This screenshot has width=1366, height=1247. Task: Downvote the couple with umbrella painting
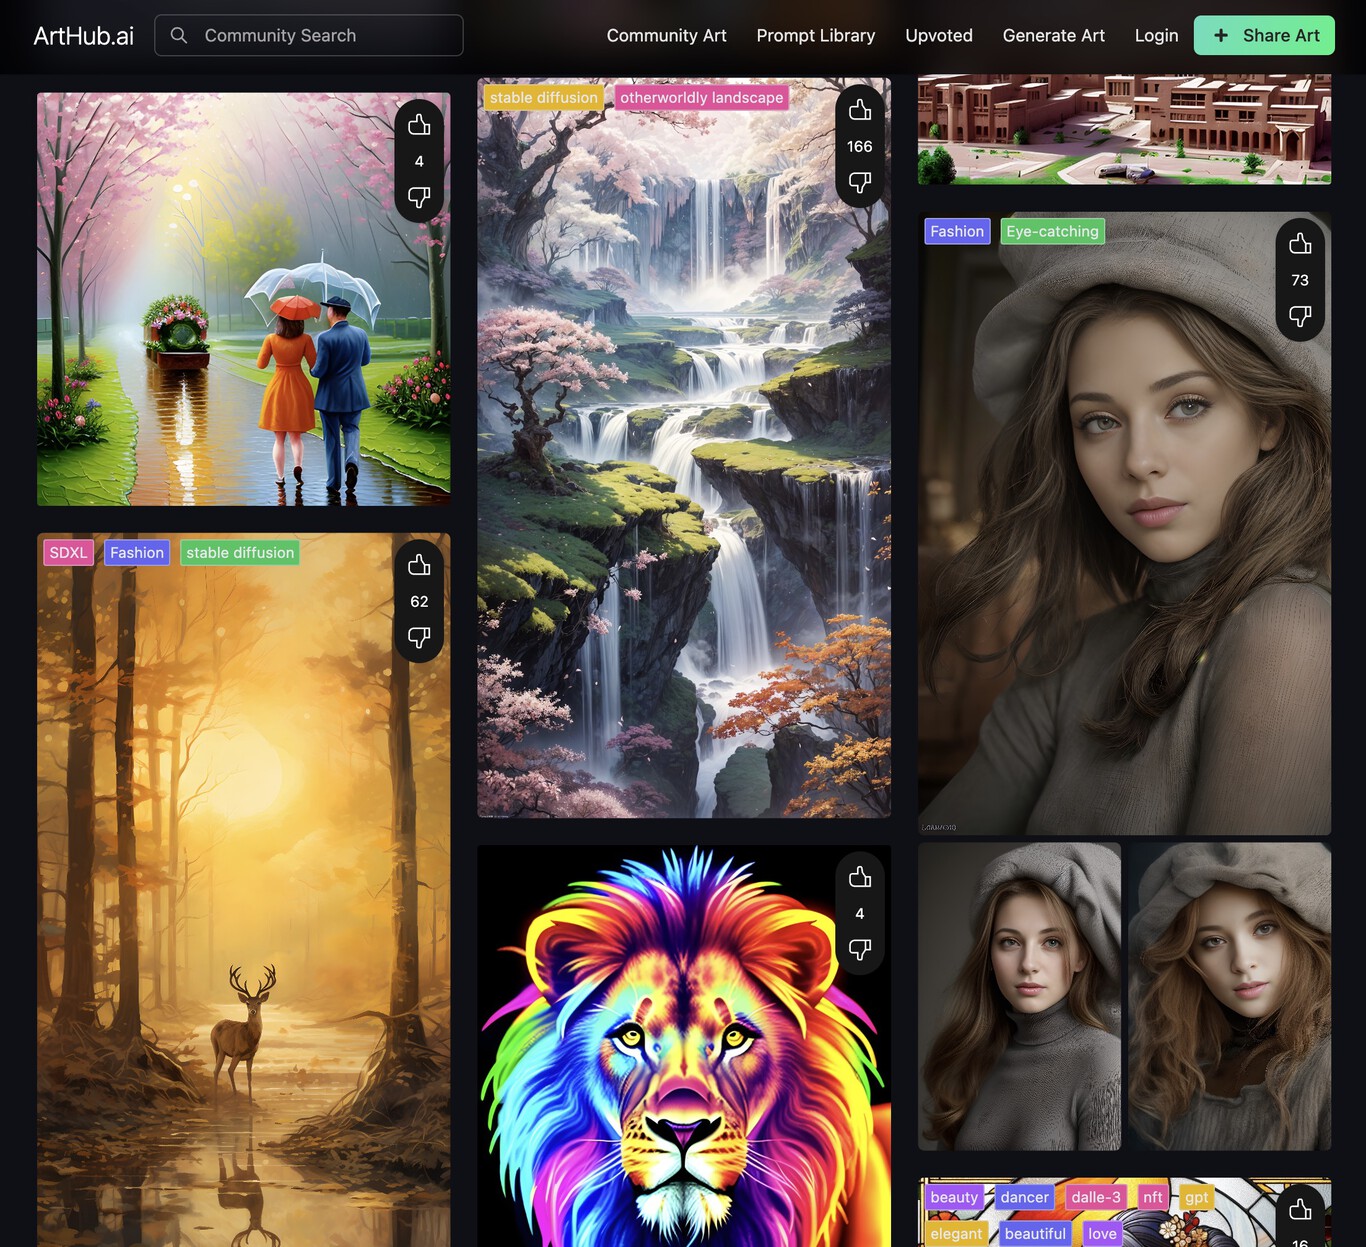tap(419, 197)
